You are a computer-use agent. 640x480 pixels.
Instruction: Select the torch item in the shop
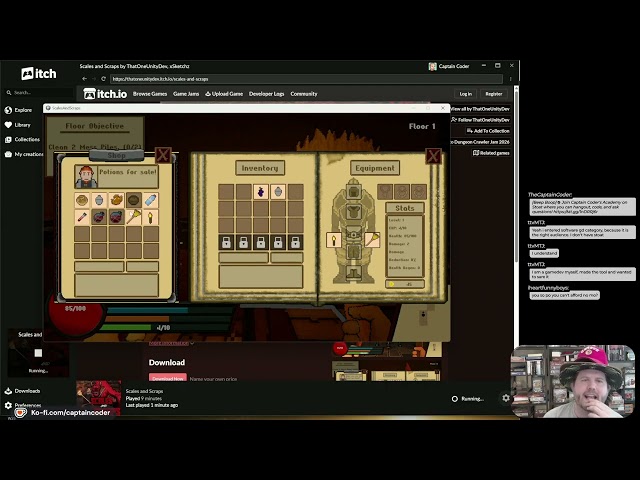(151, 217)
